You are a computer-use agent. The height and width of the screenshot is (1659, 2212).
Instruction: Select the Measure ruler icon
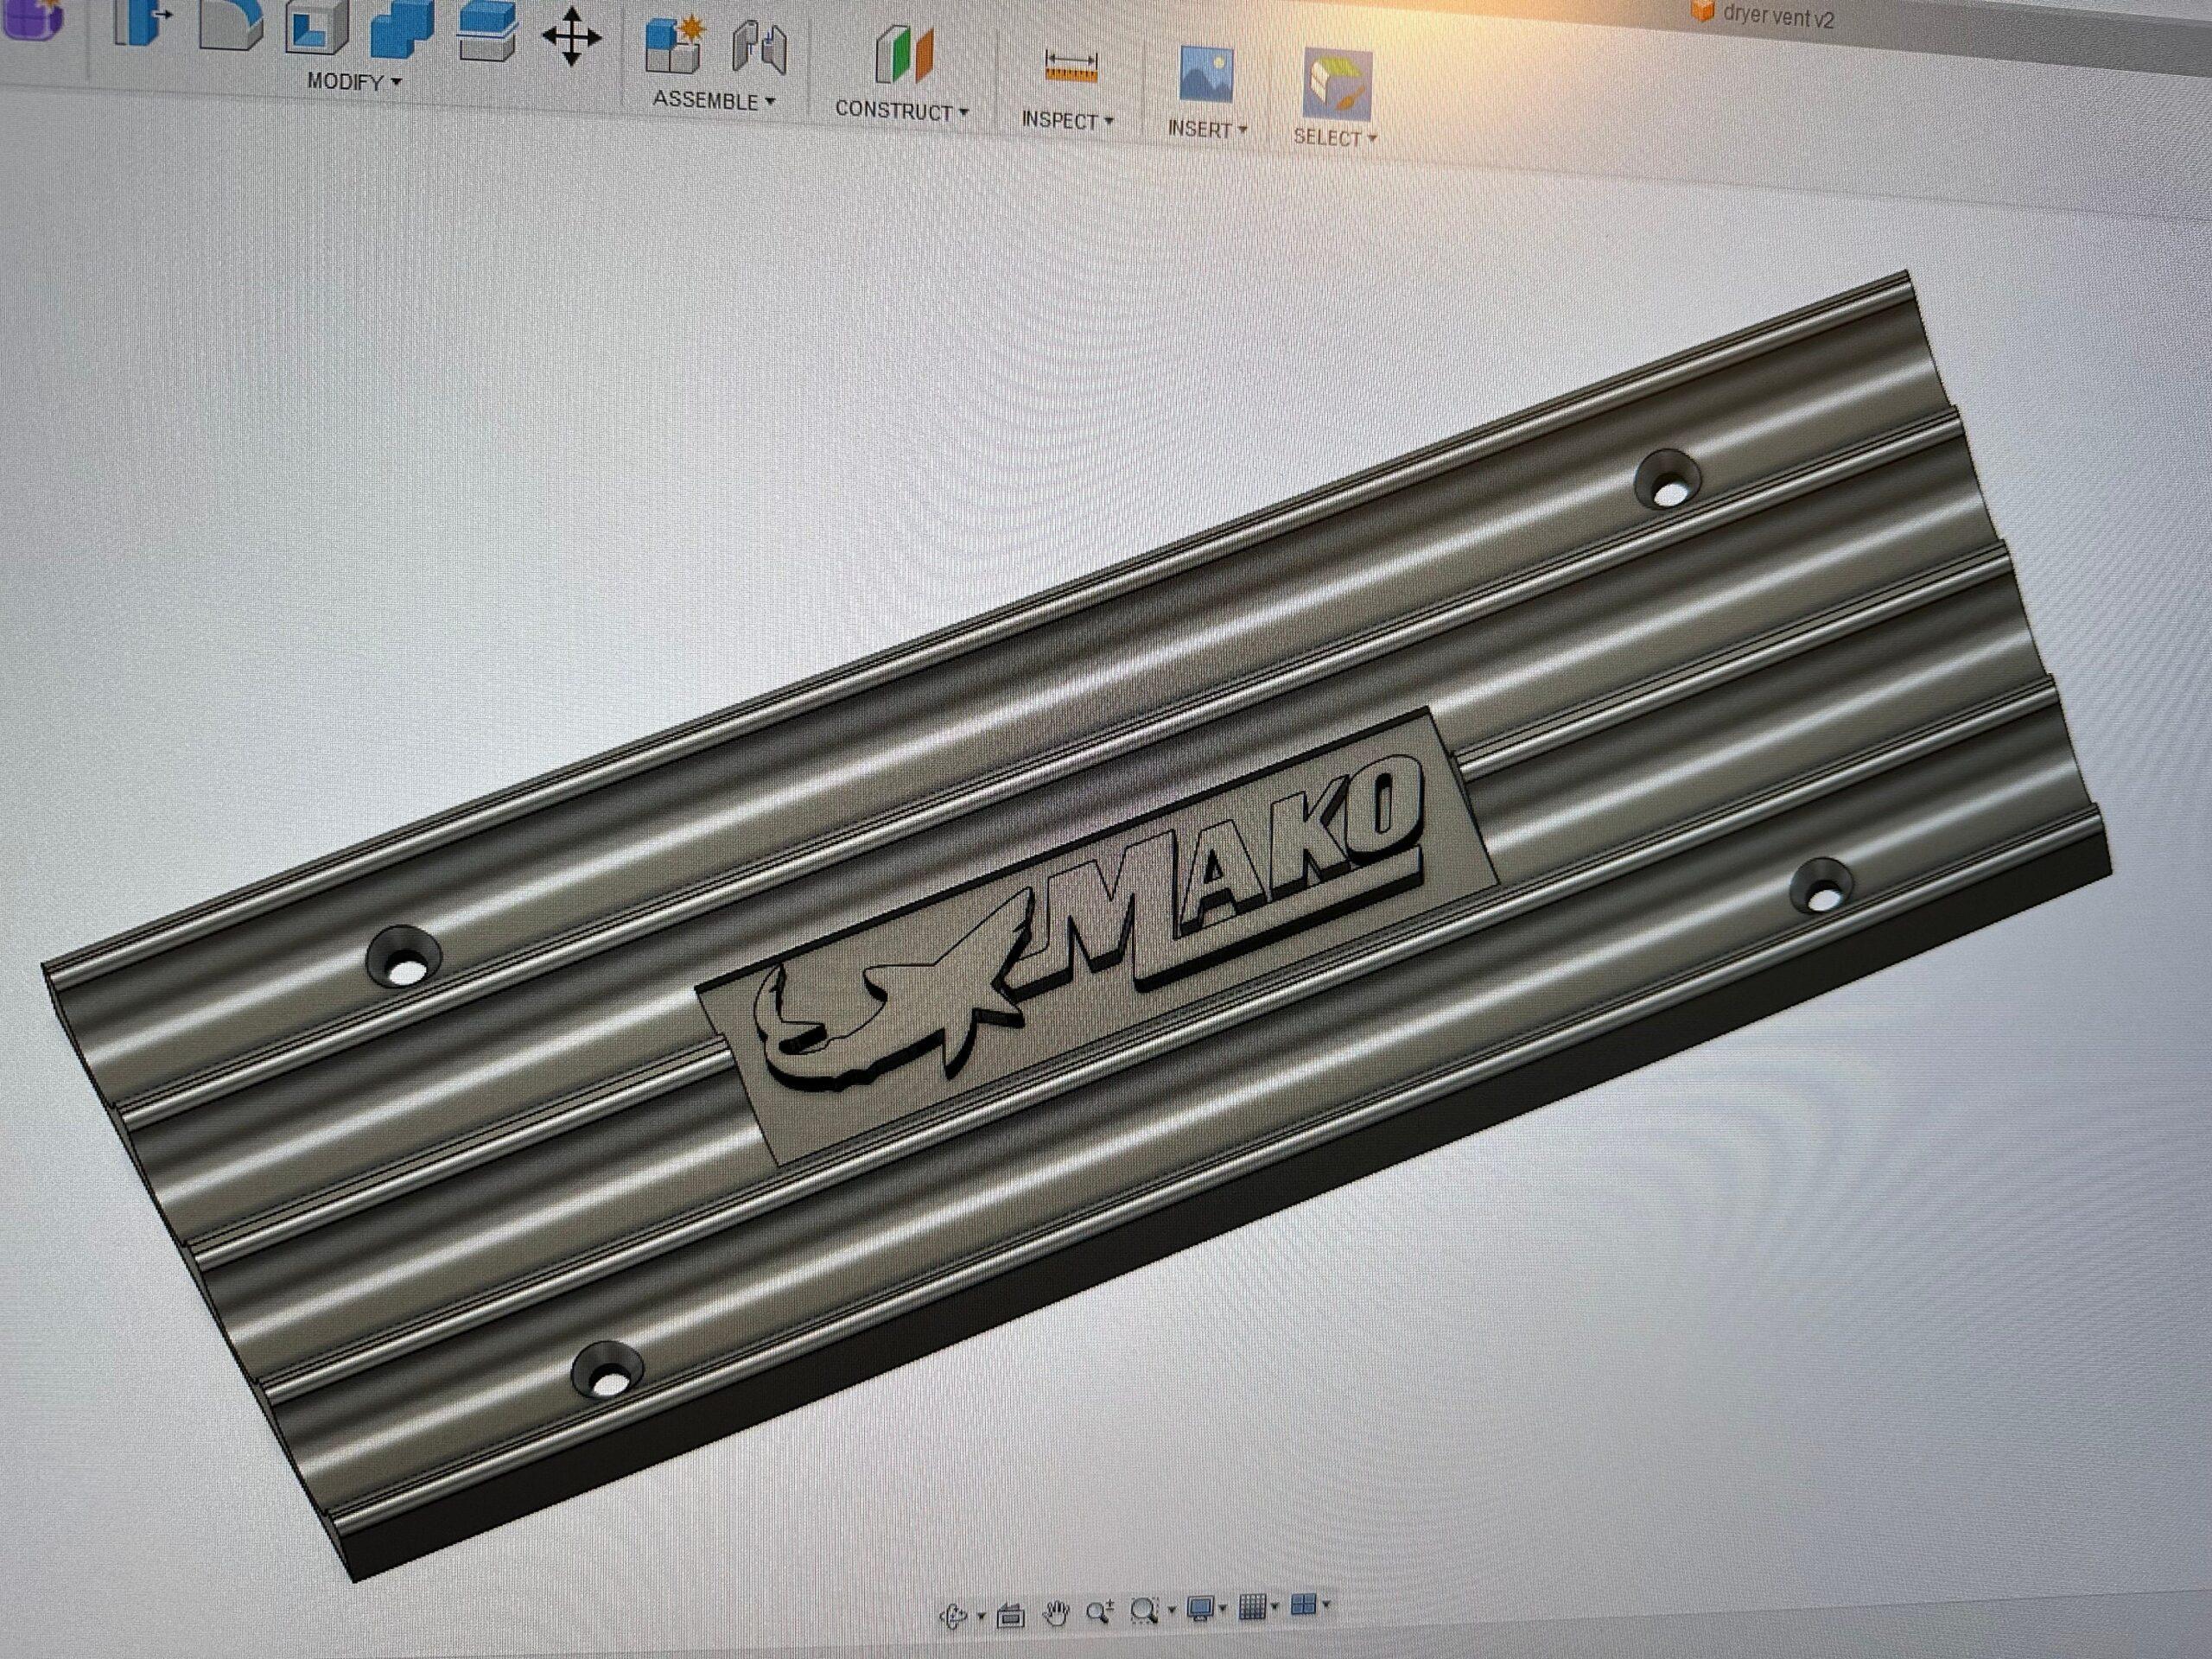coord(1071,66)
